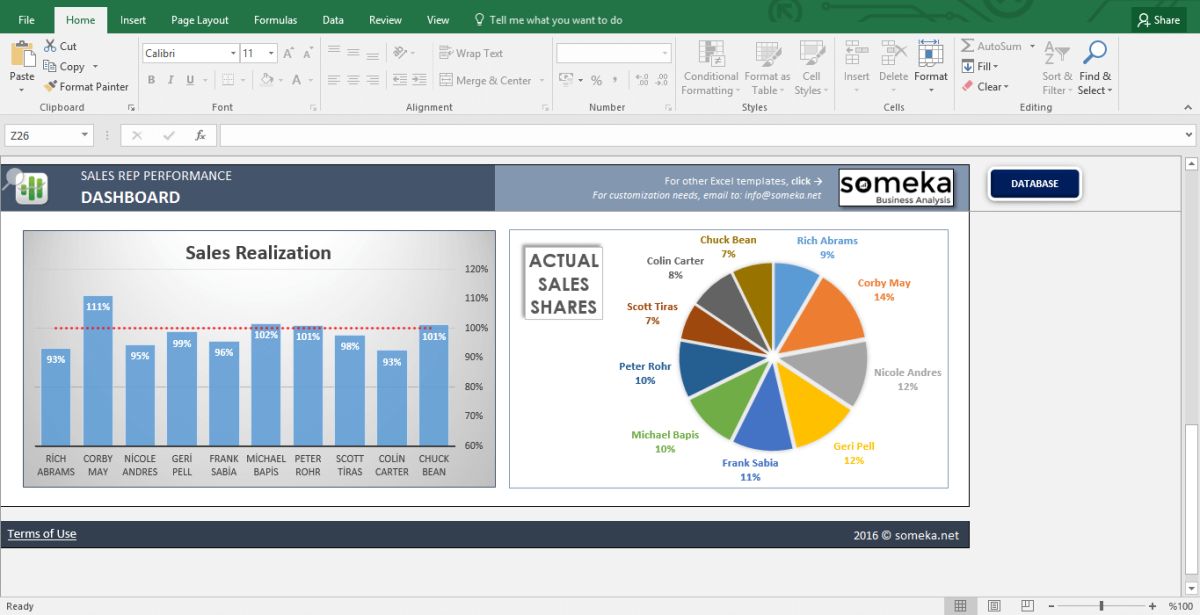Switch to the Formulas ribbon tab
Image resolution: width=1200 pixels, height=615 pixels.
click(275, 19)
